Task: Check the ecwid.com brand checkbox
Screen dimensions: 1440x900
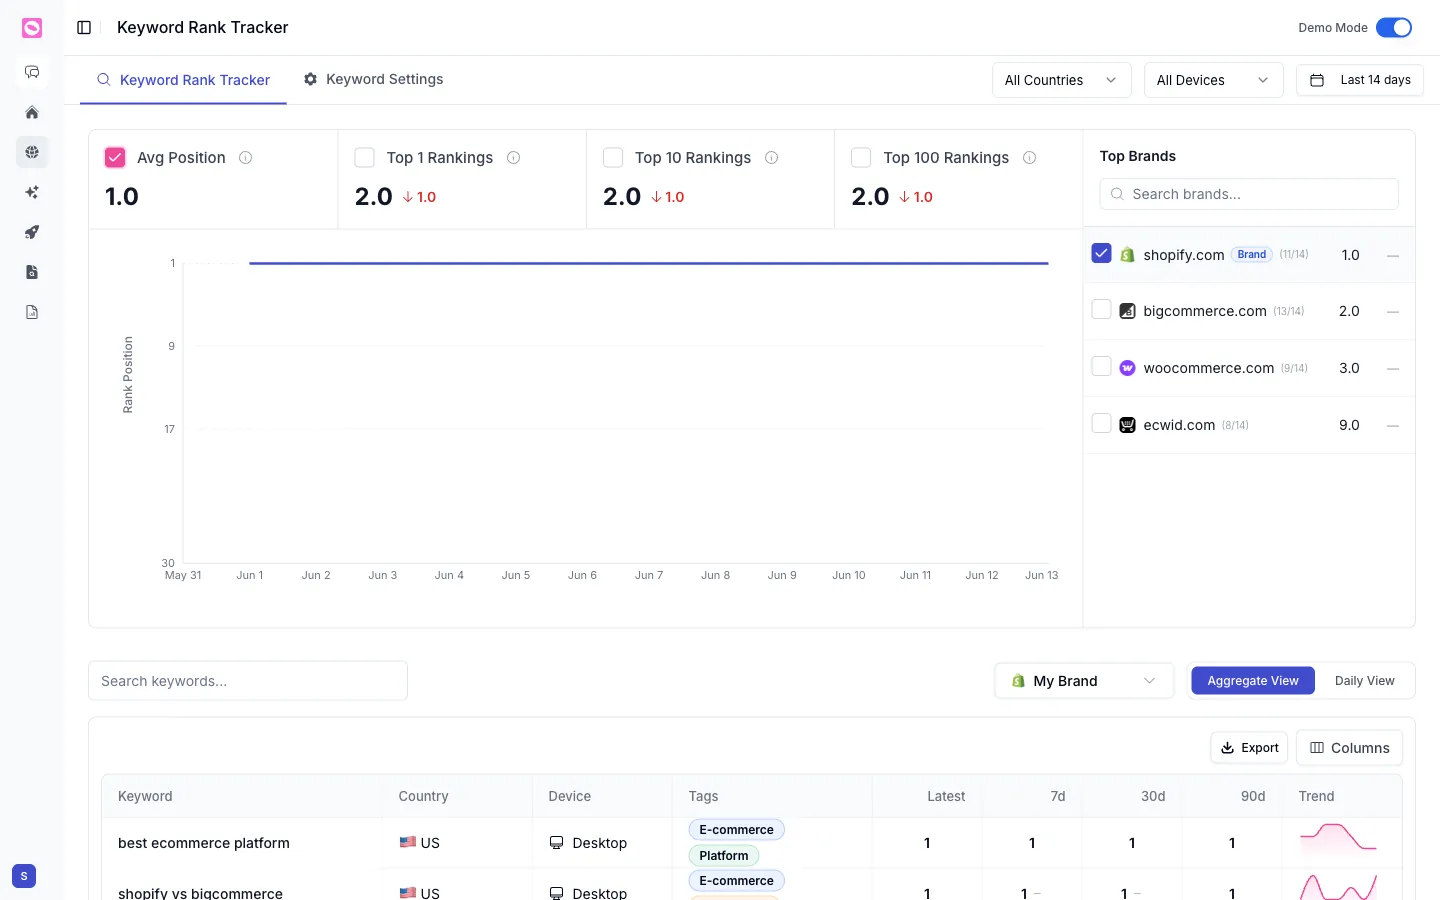Action: [x=1102, y=424]
